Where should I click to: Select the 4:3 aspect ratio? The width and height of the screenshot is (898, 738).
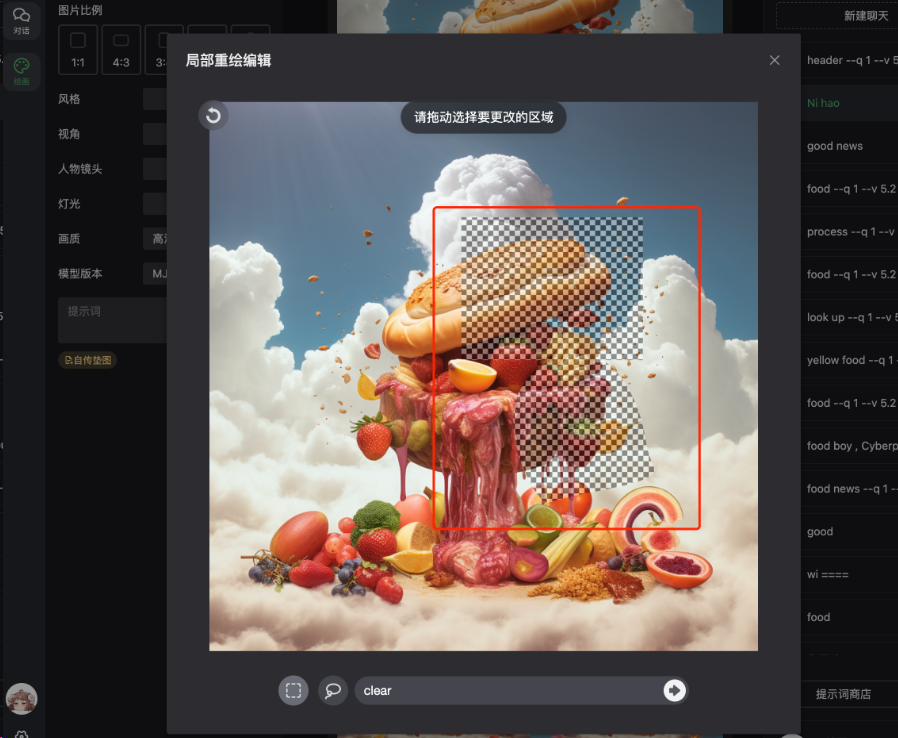tap(120, 49)
